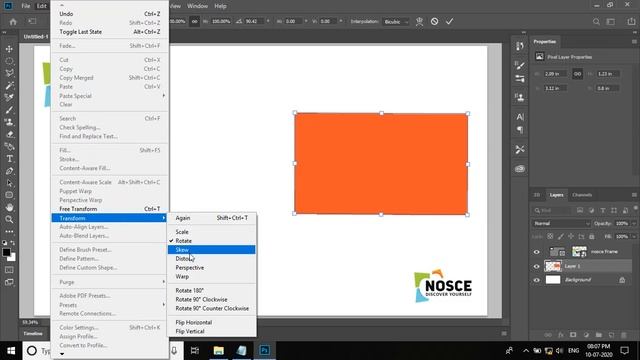Open the Paragraph panel icon
The image size is (640, 360).
coord(520,130)
